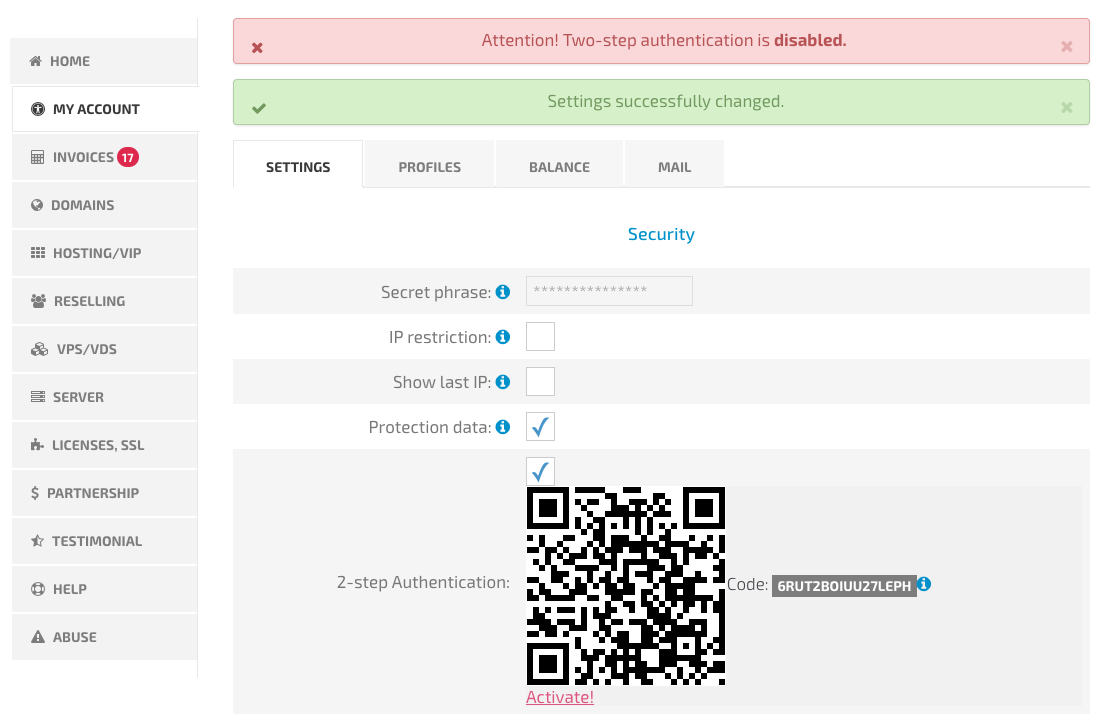Uncheck the 2-step Authentication checkbox
The width and height of the screenshot is (1102, 720).
click(540, 471)
